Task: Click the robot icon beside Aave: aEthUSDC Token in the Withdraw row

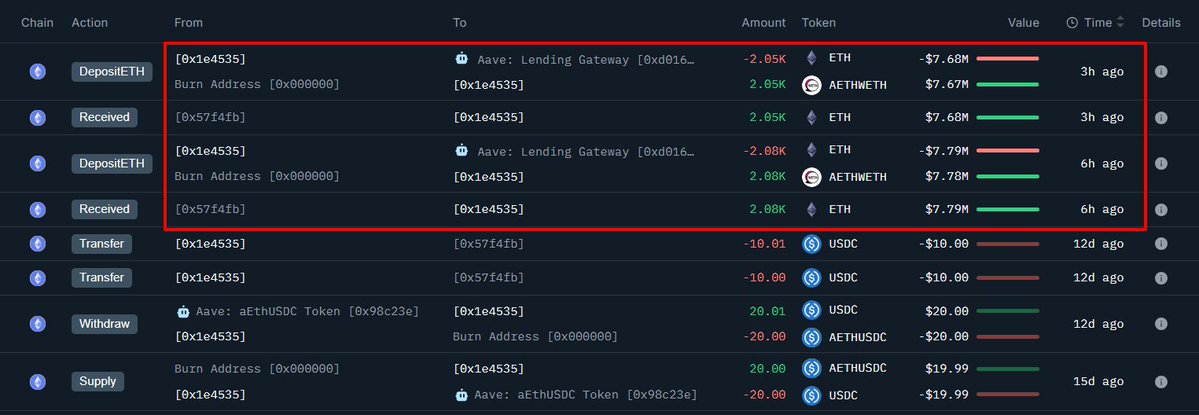Action: tap(183, 312)
